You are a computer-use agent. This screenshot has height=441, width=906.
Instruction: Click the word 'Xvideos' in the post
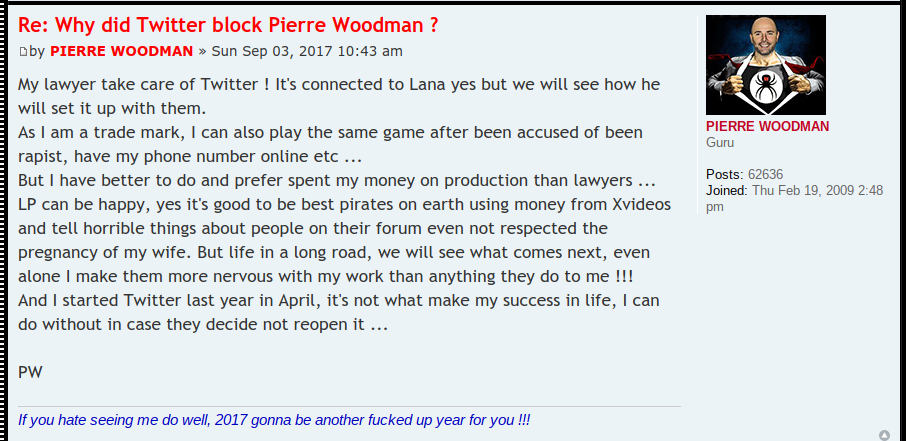640,205
